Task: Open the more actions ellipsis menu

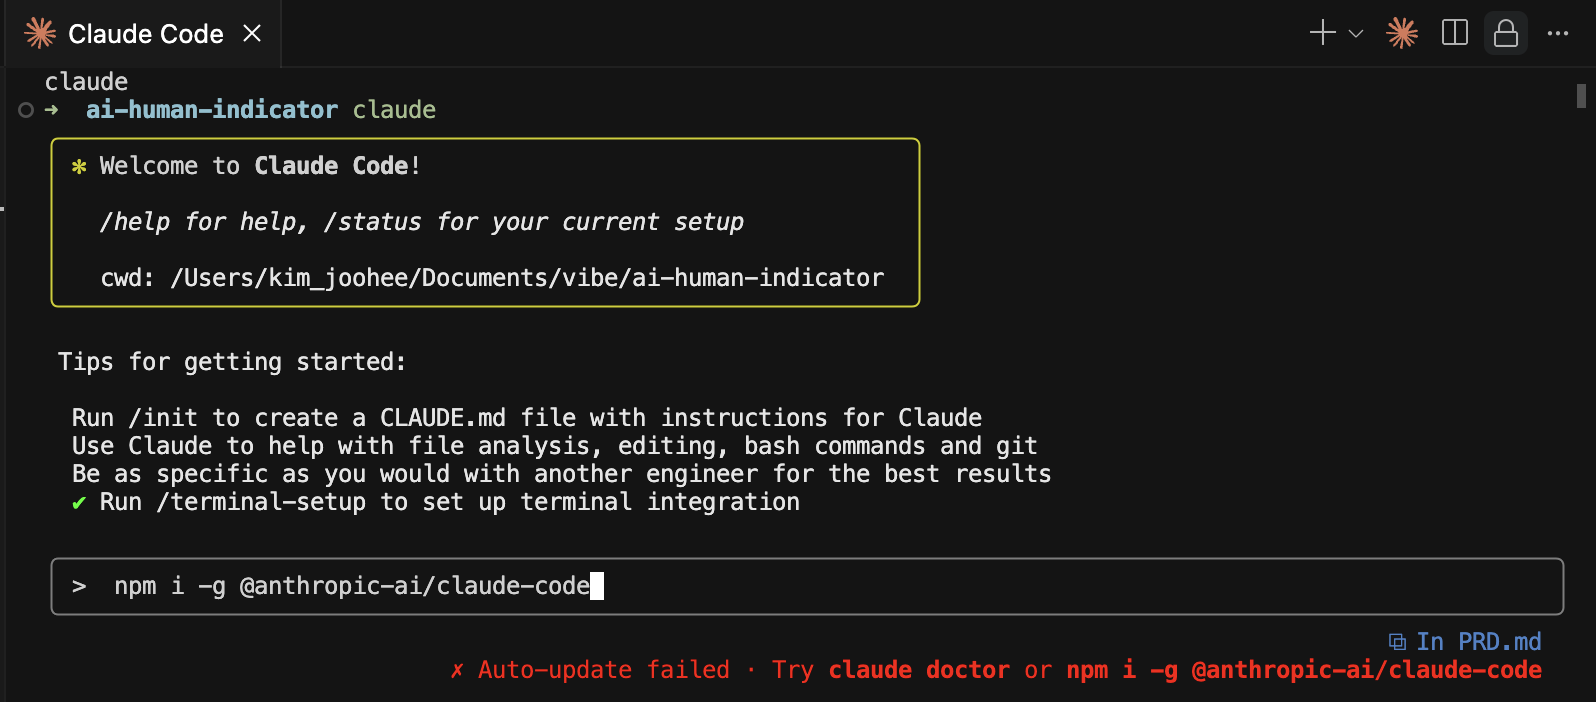Action: coord(1558,33)
